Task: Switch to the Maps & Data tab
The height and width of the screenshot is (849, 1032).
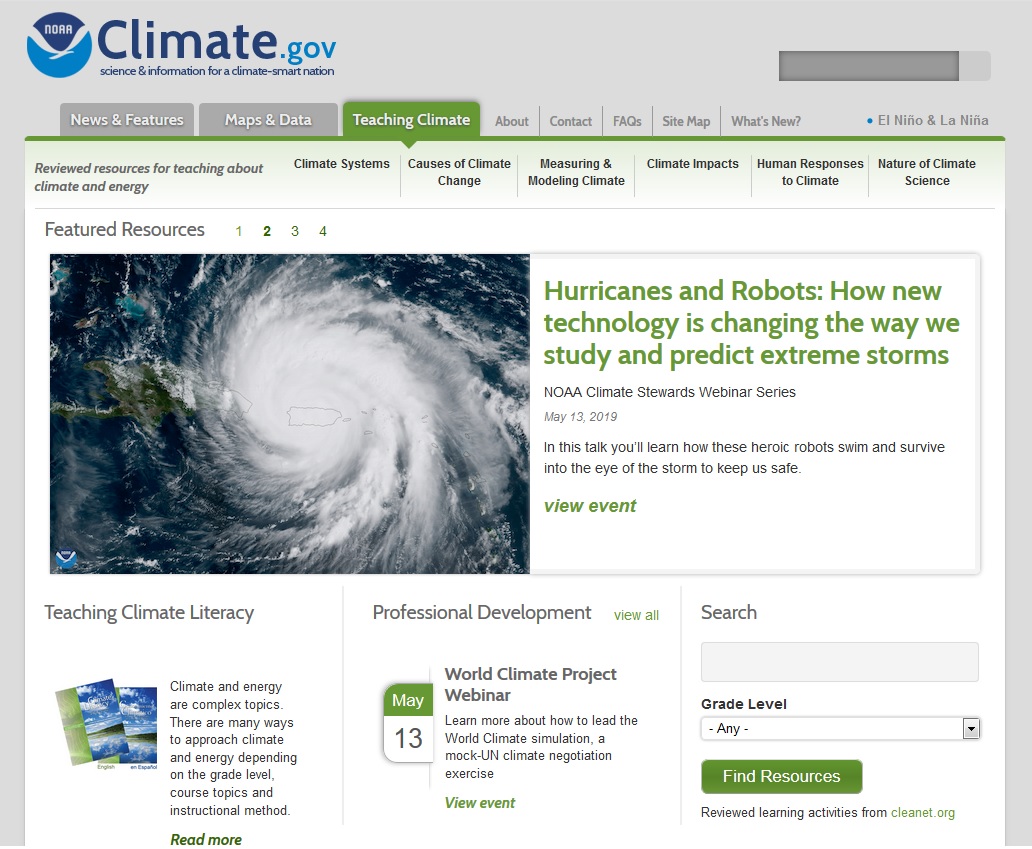Action: coord(268,119)
